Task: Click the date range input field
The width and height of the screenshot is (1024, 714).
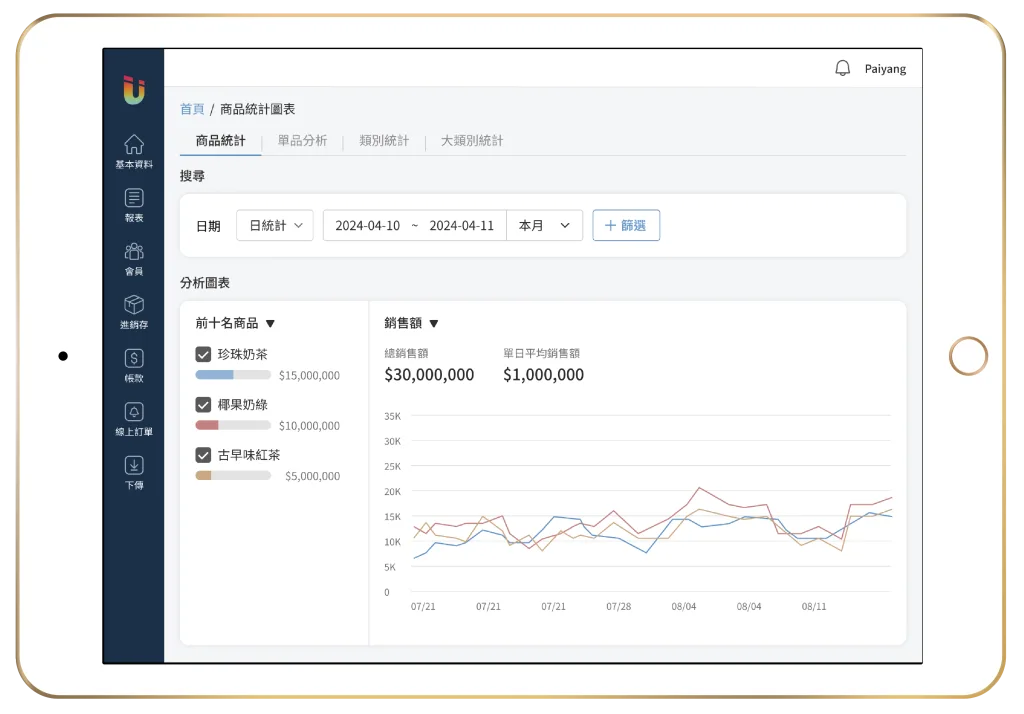Action: [414, 225]
